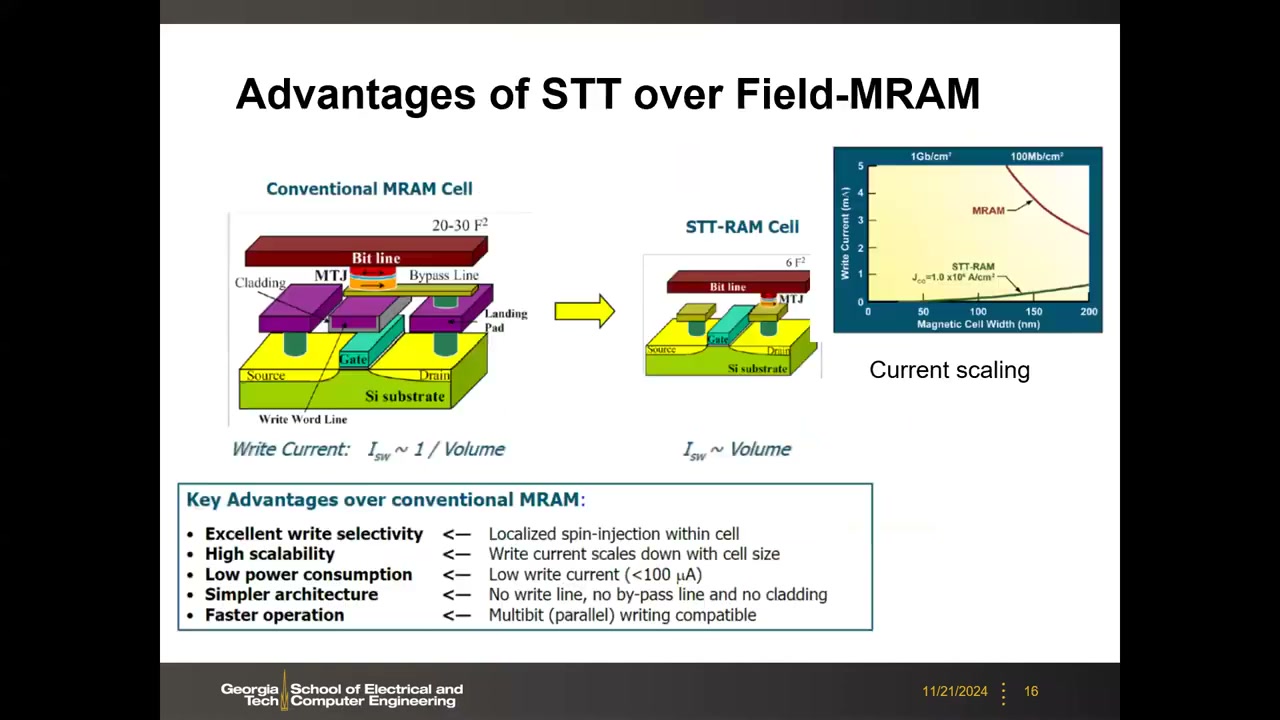Screen dimensions: 1280x720
Task: Click 'Simpler architecture' bullet
Action: 291,594
